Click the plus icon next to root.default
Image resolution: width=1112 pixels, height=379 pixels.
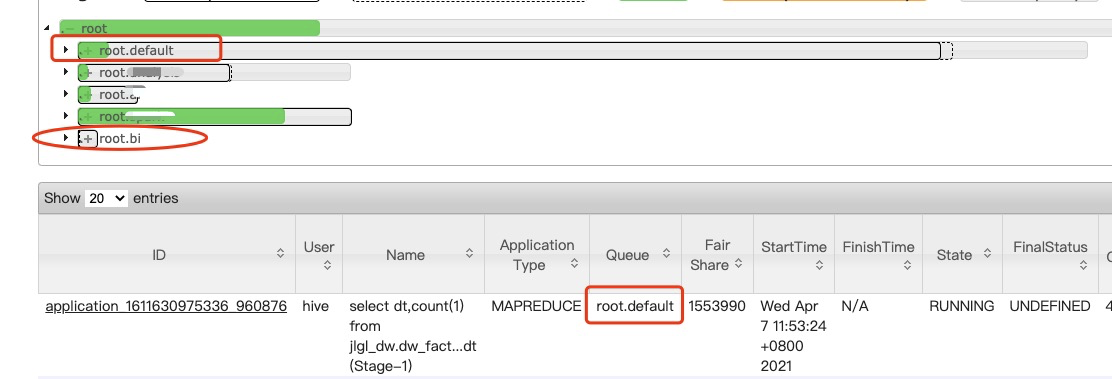88,51
